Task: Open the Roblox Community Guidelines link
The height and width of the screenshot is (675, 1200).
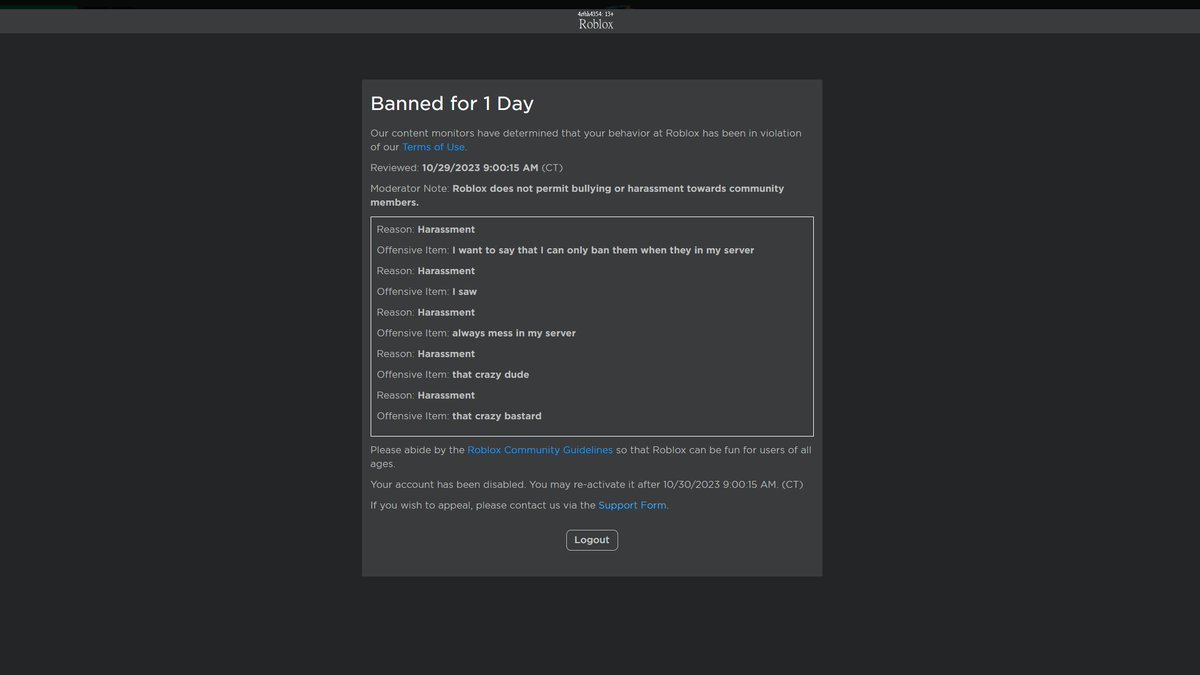Action: click(x=540, y=450)
